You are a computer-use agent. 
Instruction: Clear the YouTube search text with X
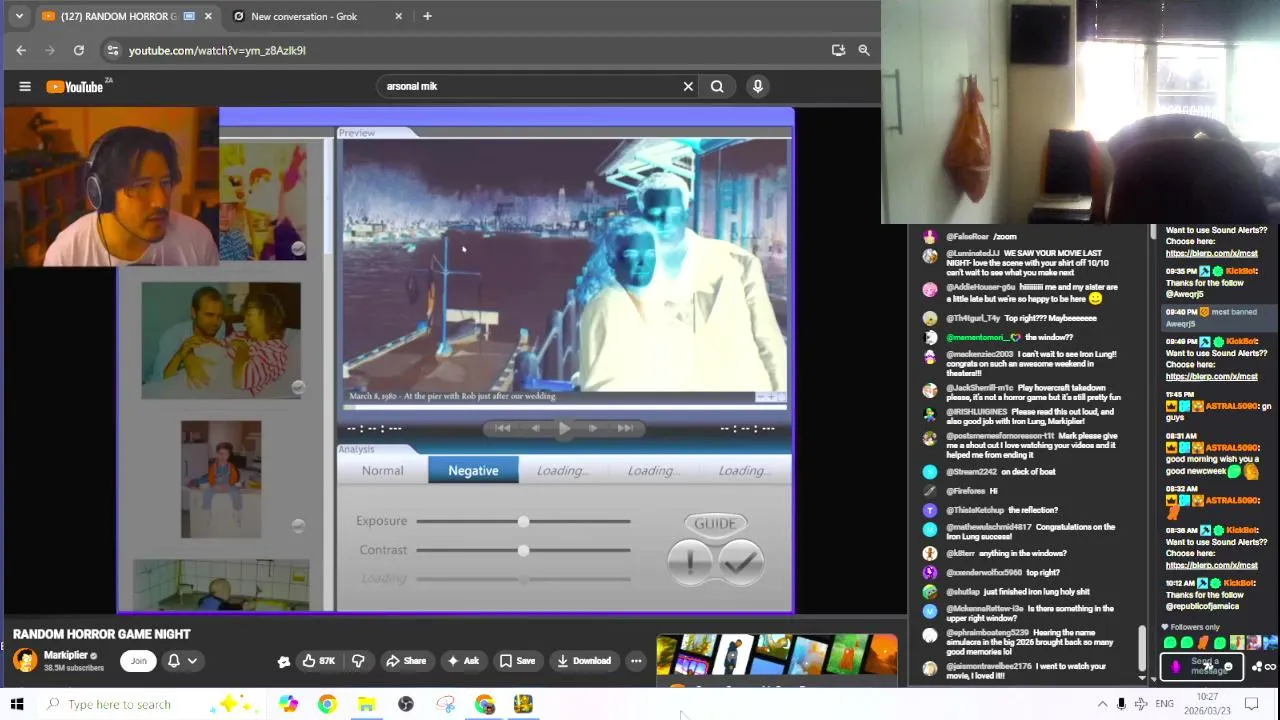click(688, 87)
